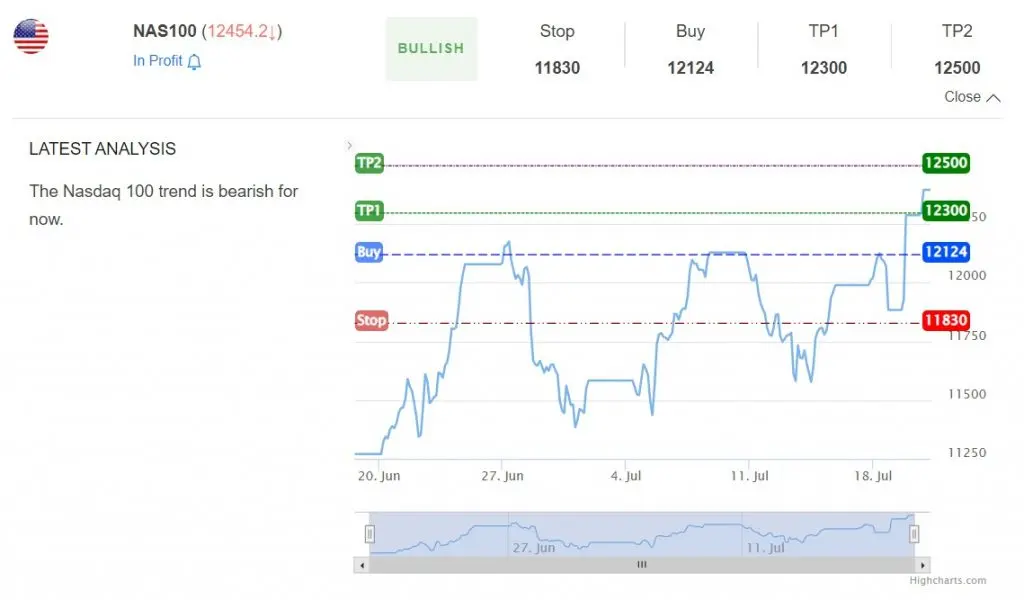Screen dimensions: 1024x600
Task: Click the BULLISH signal badge
Action: [x=431, y=49]
